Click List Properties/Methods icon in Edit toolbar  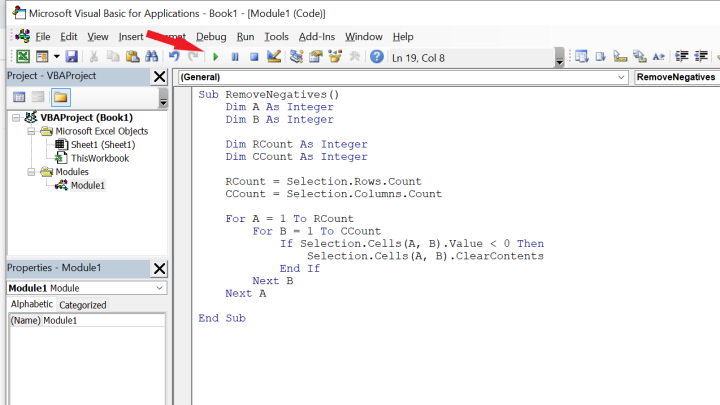coord(582,56)
